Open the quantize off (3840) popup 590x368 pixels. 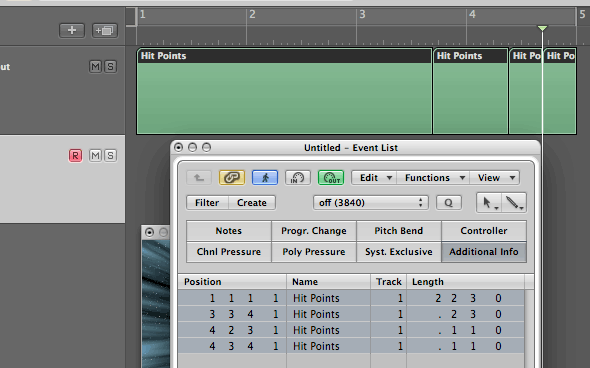pyautogui.click(x=371, y=202)
